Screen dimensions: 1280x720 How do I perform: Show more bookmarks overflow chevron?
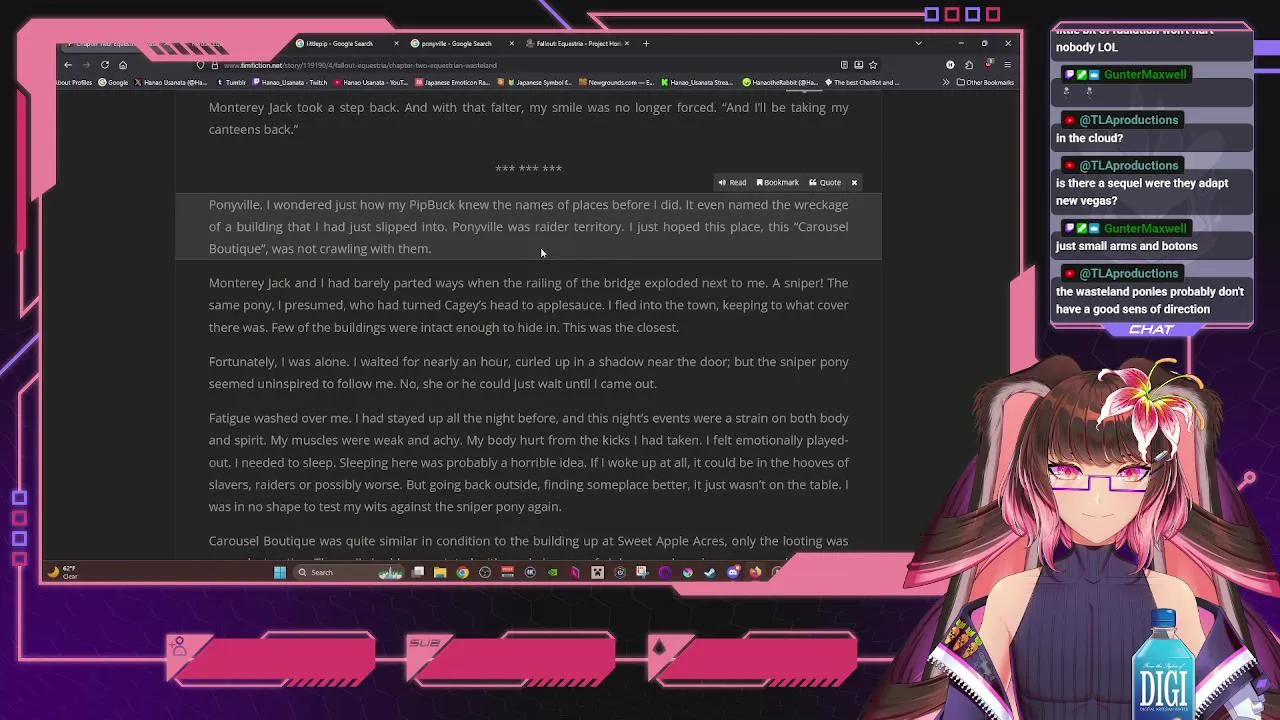pyautogui.click(x=946, y=82)
